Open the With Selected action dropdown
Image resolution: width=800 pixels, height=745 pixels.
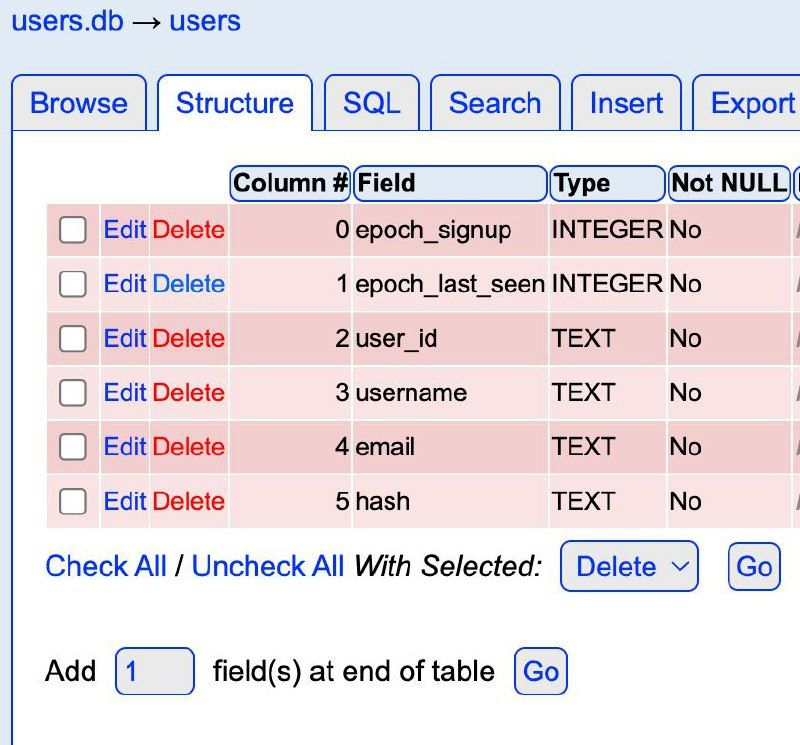(x=629, y=567)
